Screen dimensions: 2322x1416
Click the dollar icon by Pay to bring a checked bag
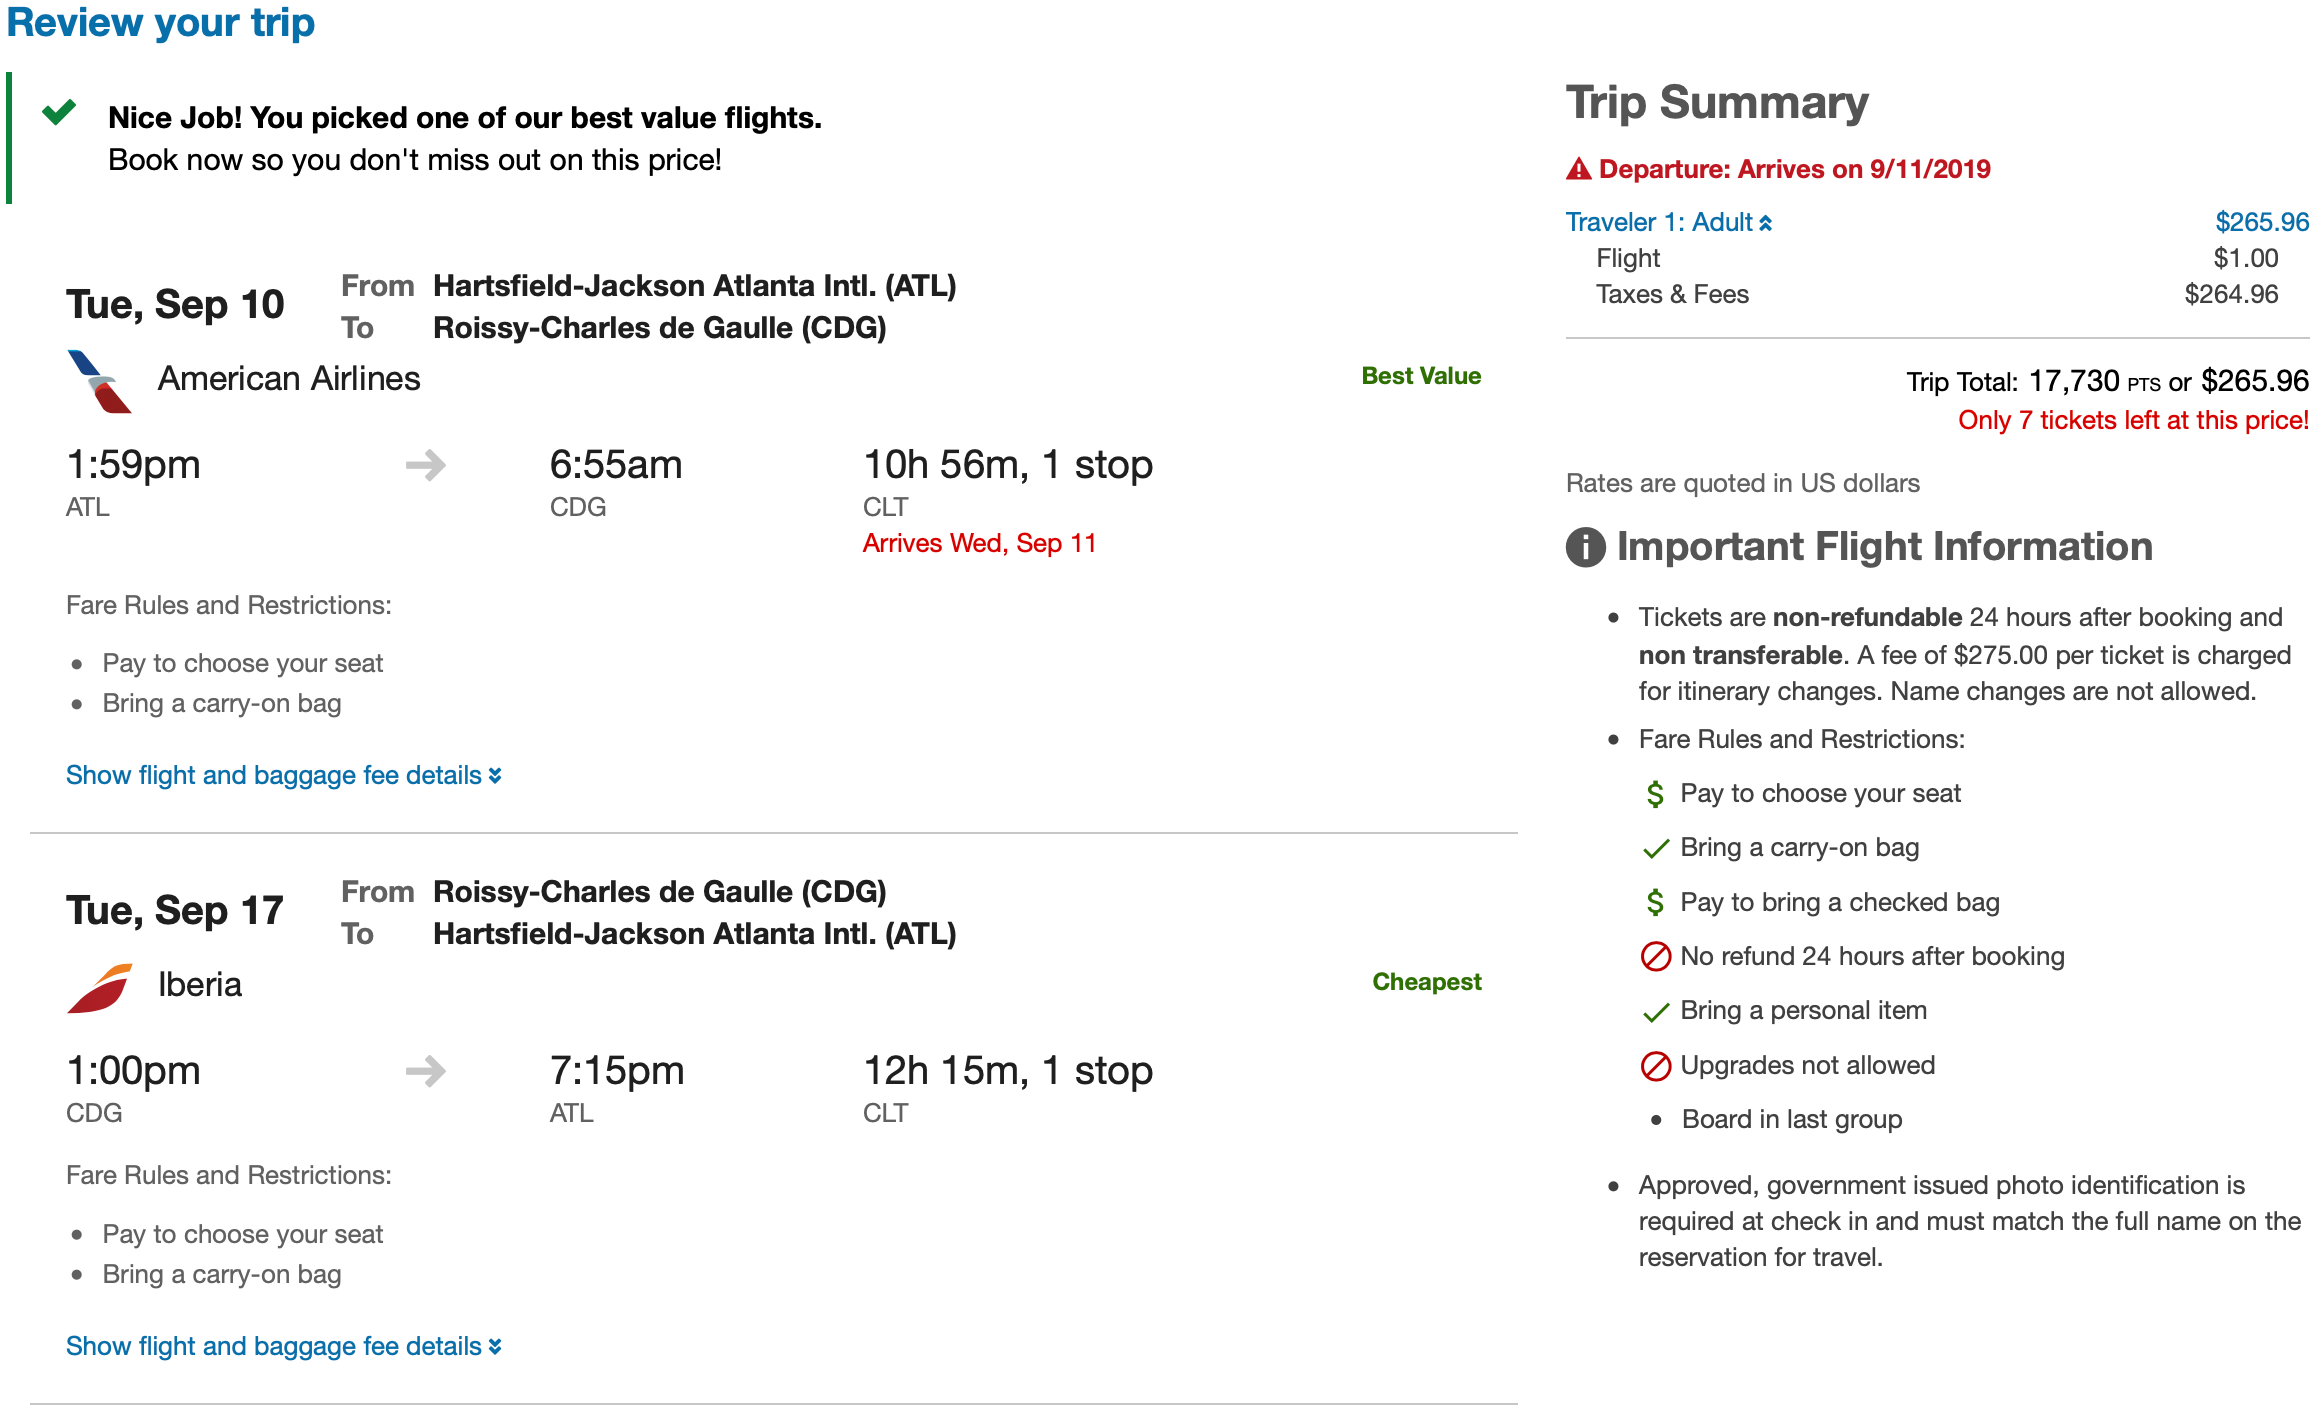(1655, 903)
